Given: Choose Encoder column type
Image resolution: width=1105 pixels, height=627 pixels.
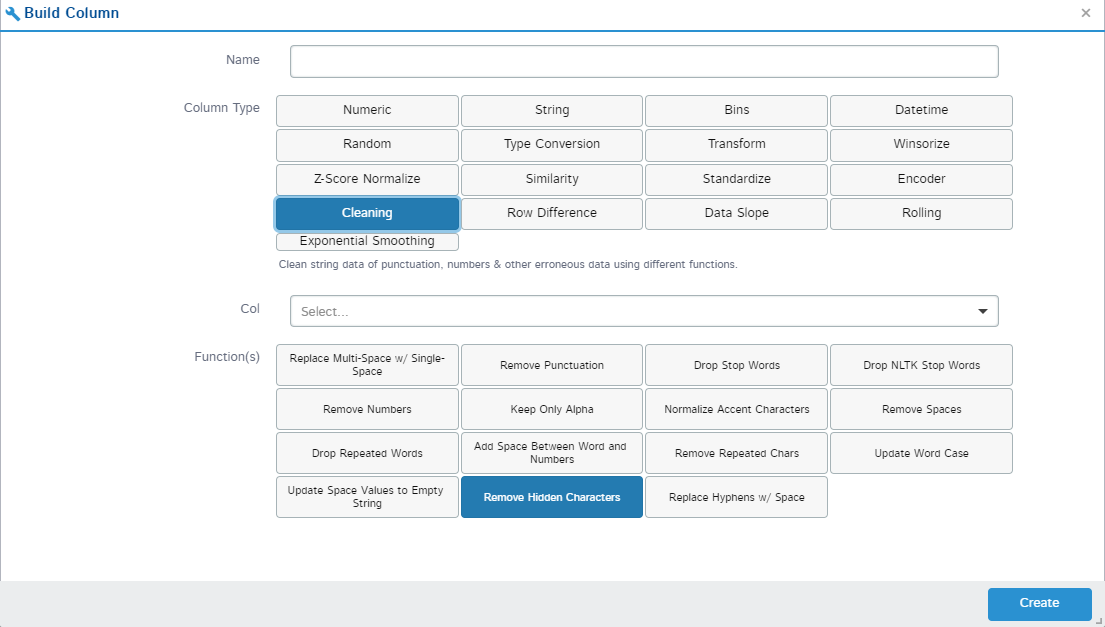Looking at the screenshot, I should pos(921,179).
